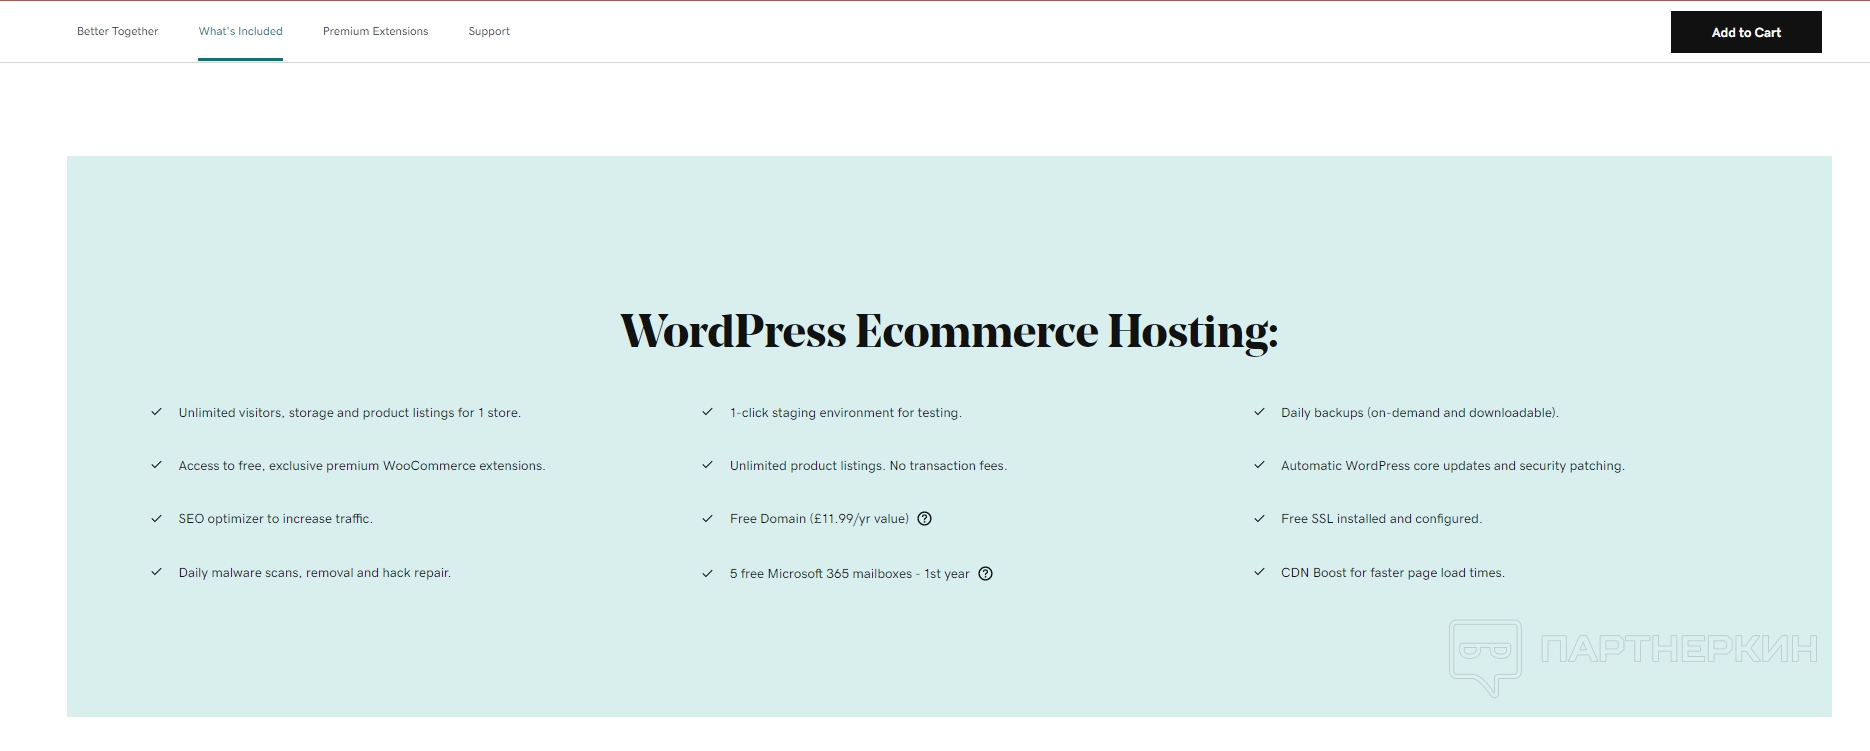Viewport: 1870px width, 751px height.
Task: Click checkmark beside WooCommerce extensions line
Action: [156, 465]
